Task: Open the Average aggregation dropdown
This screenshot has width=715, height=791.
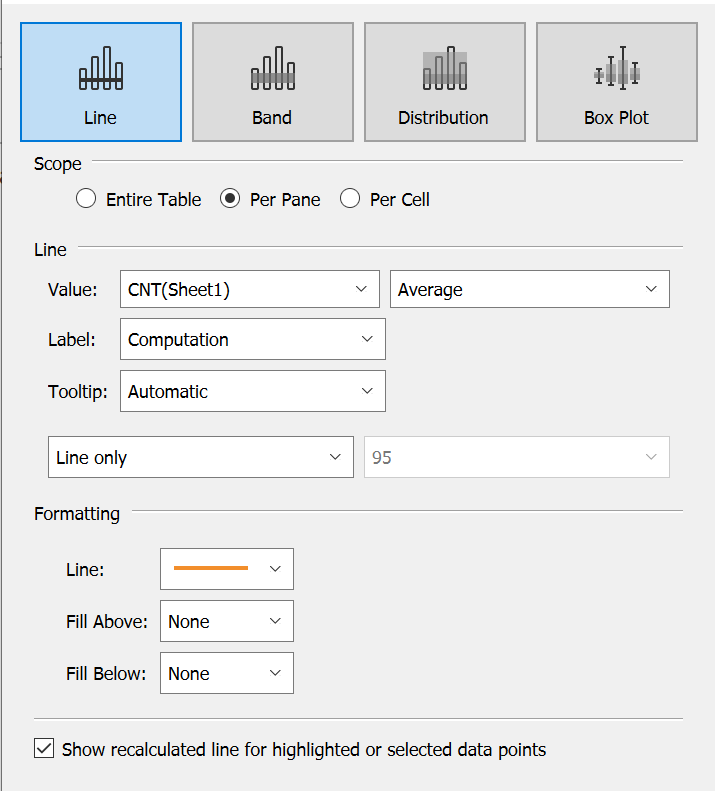Action: (529, 290)
